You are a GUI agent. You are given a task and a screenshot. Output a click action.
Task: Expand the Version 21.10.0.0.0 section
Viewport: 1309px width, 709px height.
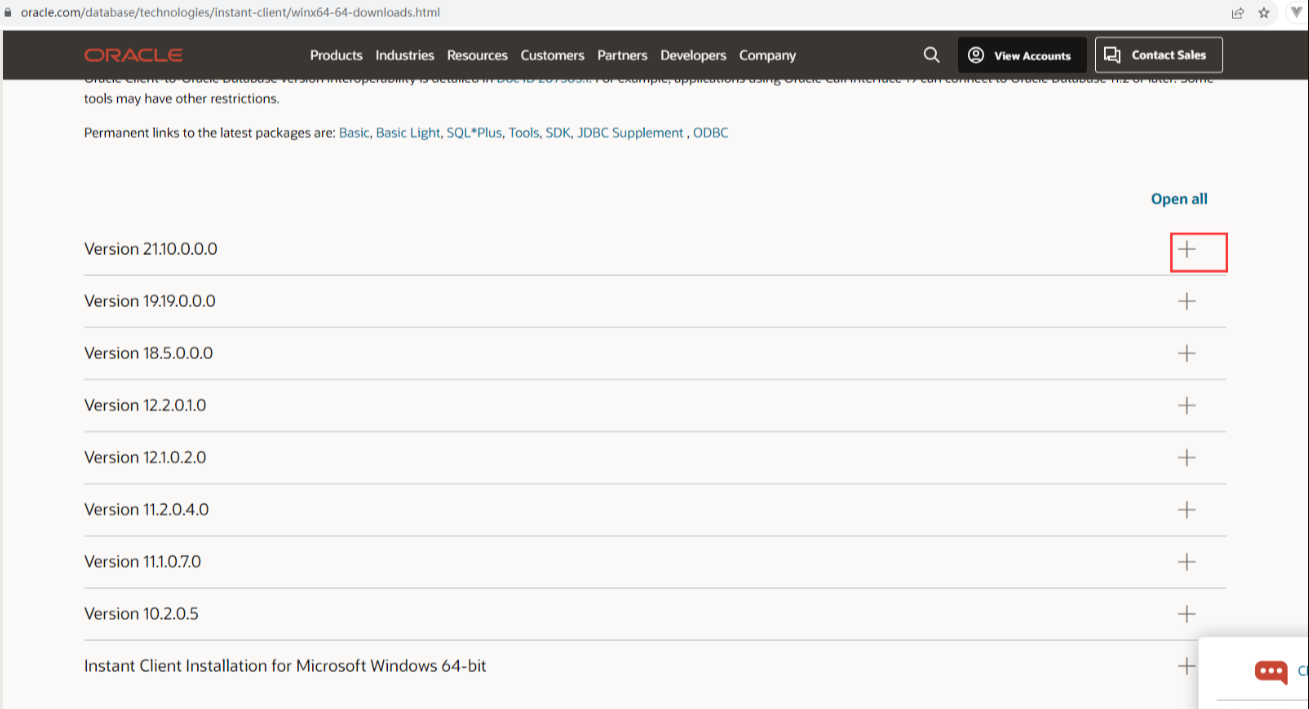point(1187,249)
